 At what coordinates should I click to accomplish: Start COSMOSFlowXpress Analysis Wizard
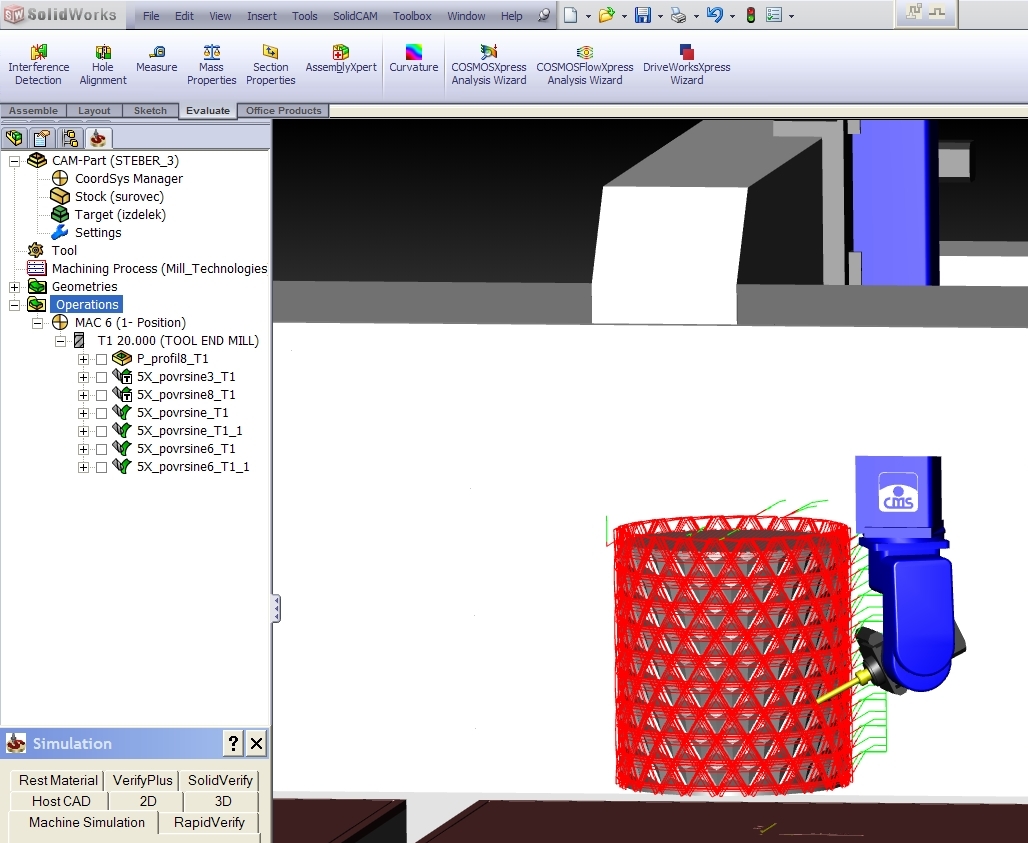pos(585,65)
